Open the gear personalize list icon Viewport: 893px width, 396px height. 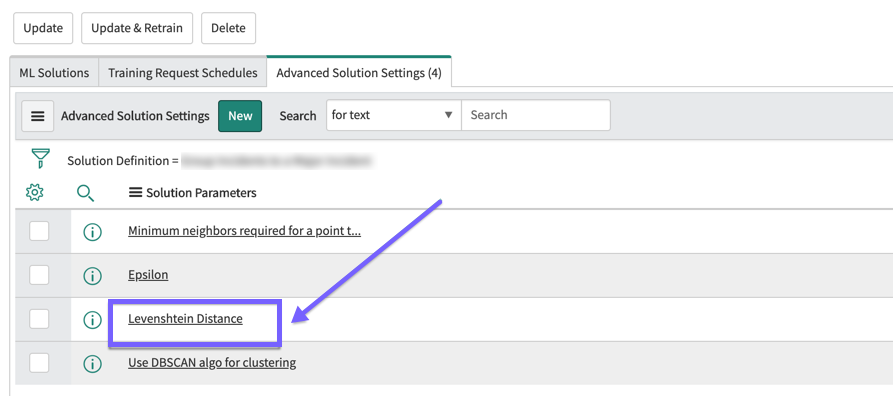coord(35,193)
